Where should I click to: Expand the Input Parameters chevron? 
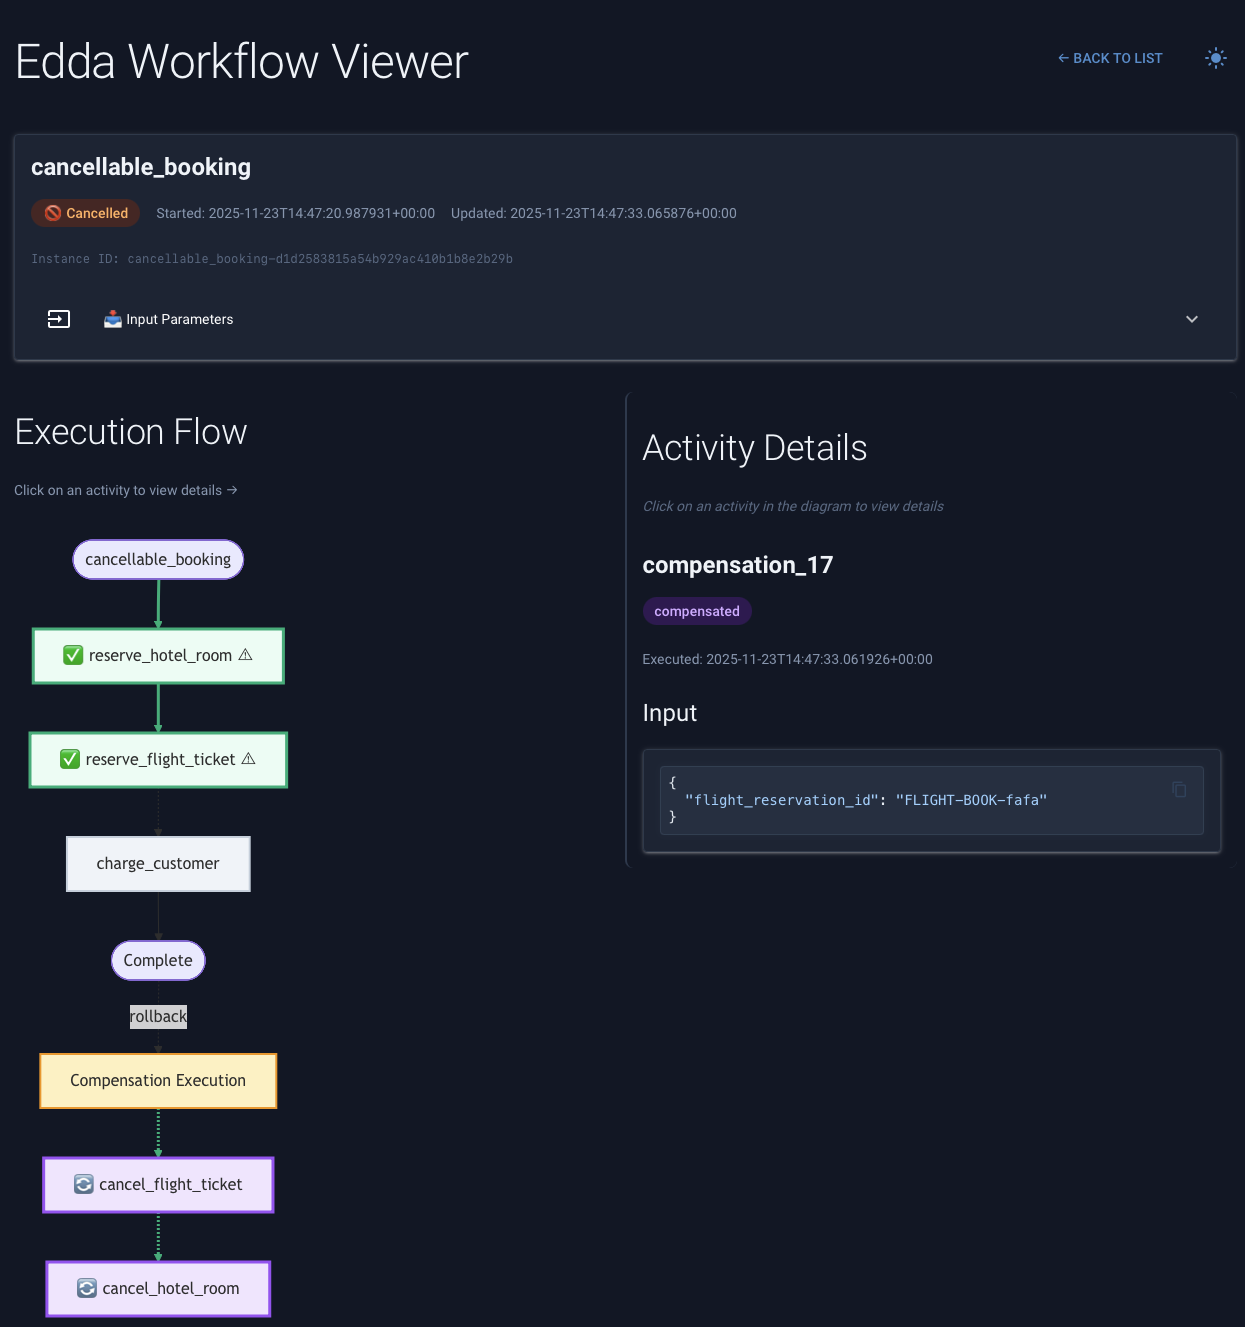[1191, 319]
